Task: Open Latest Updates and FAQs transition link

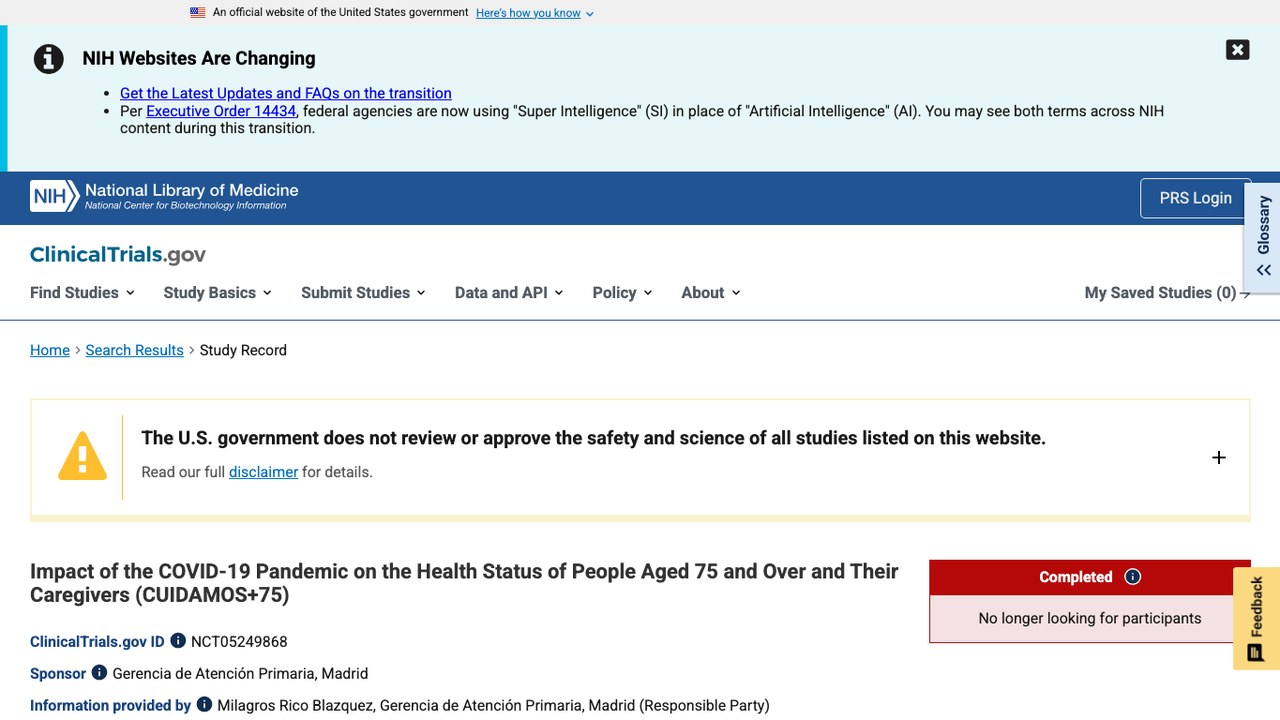Action: pyautogui.click(x=286, y=93)
